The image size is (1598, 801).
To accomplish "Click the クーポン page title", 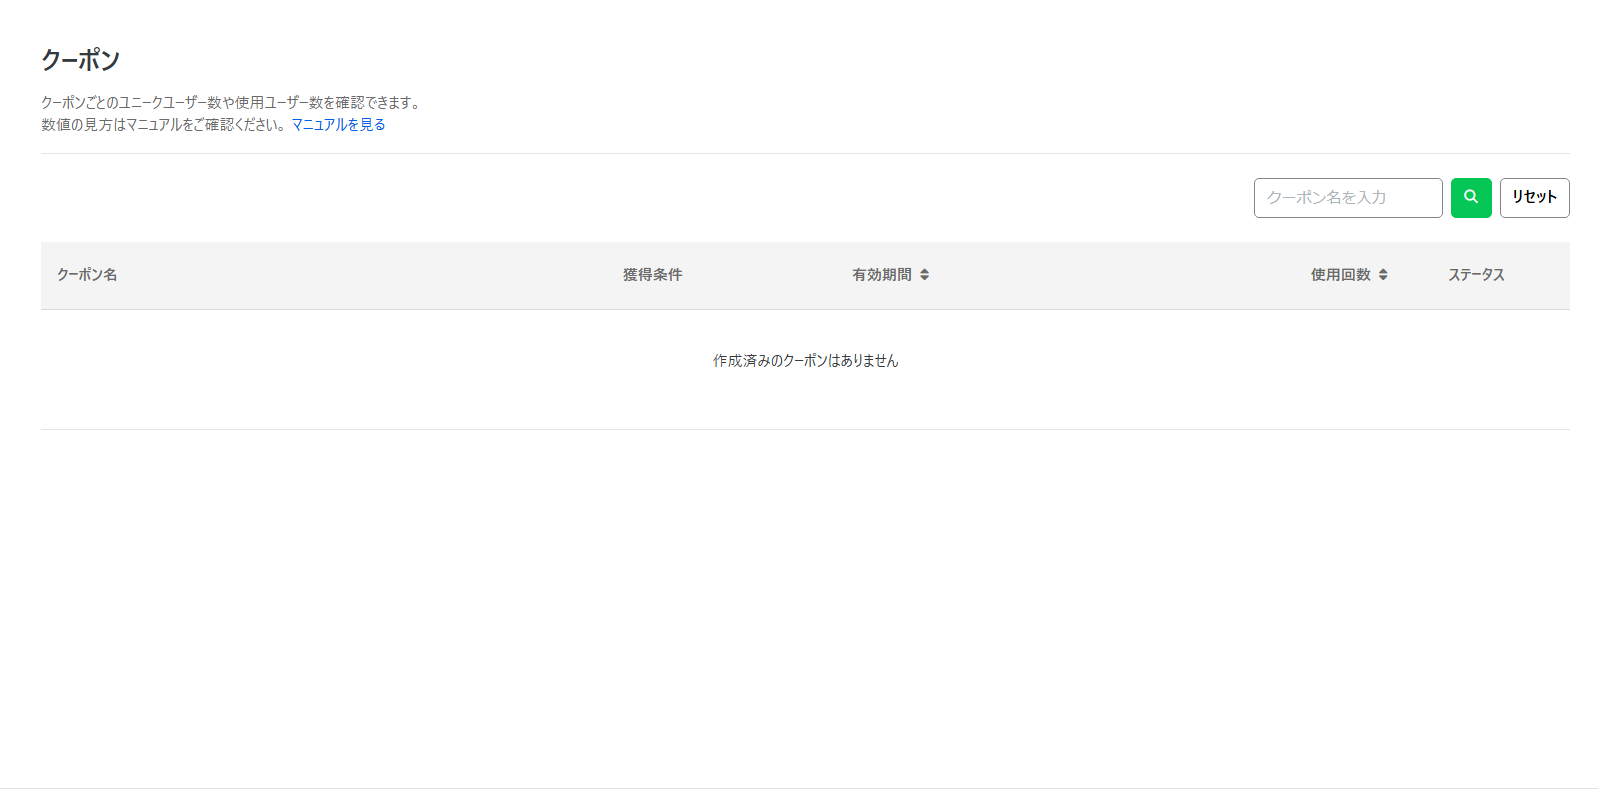I will pos(80,60).
